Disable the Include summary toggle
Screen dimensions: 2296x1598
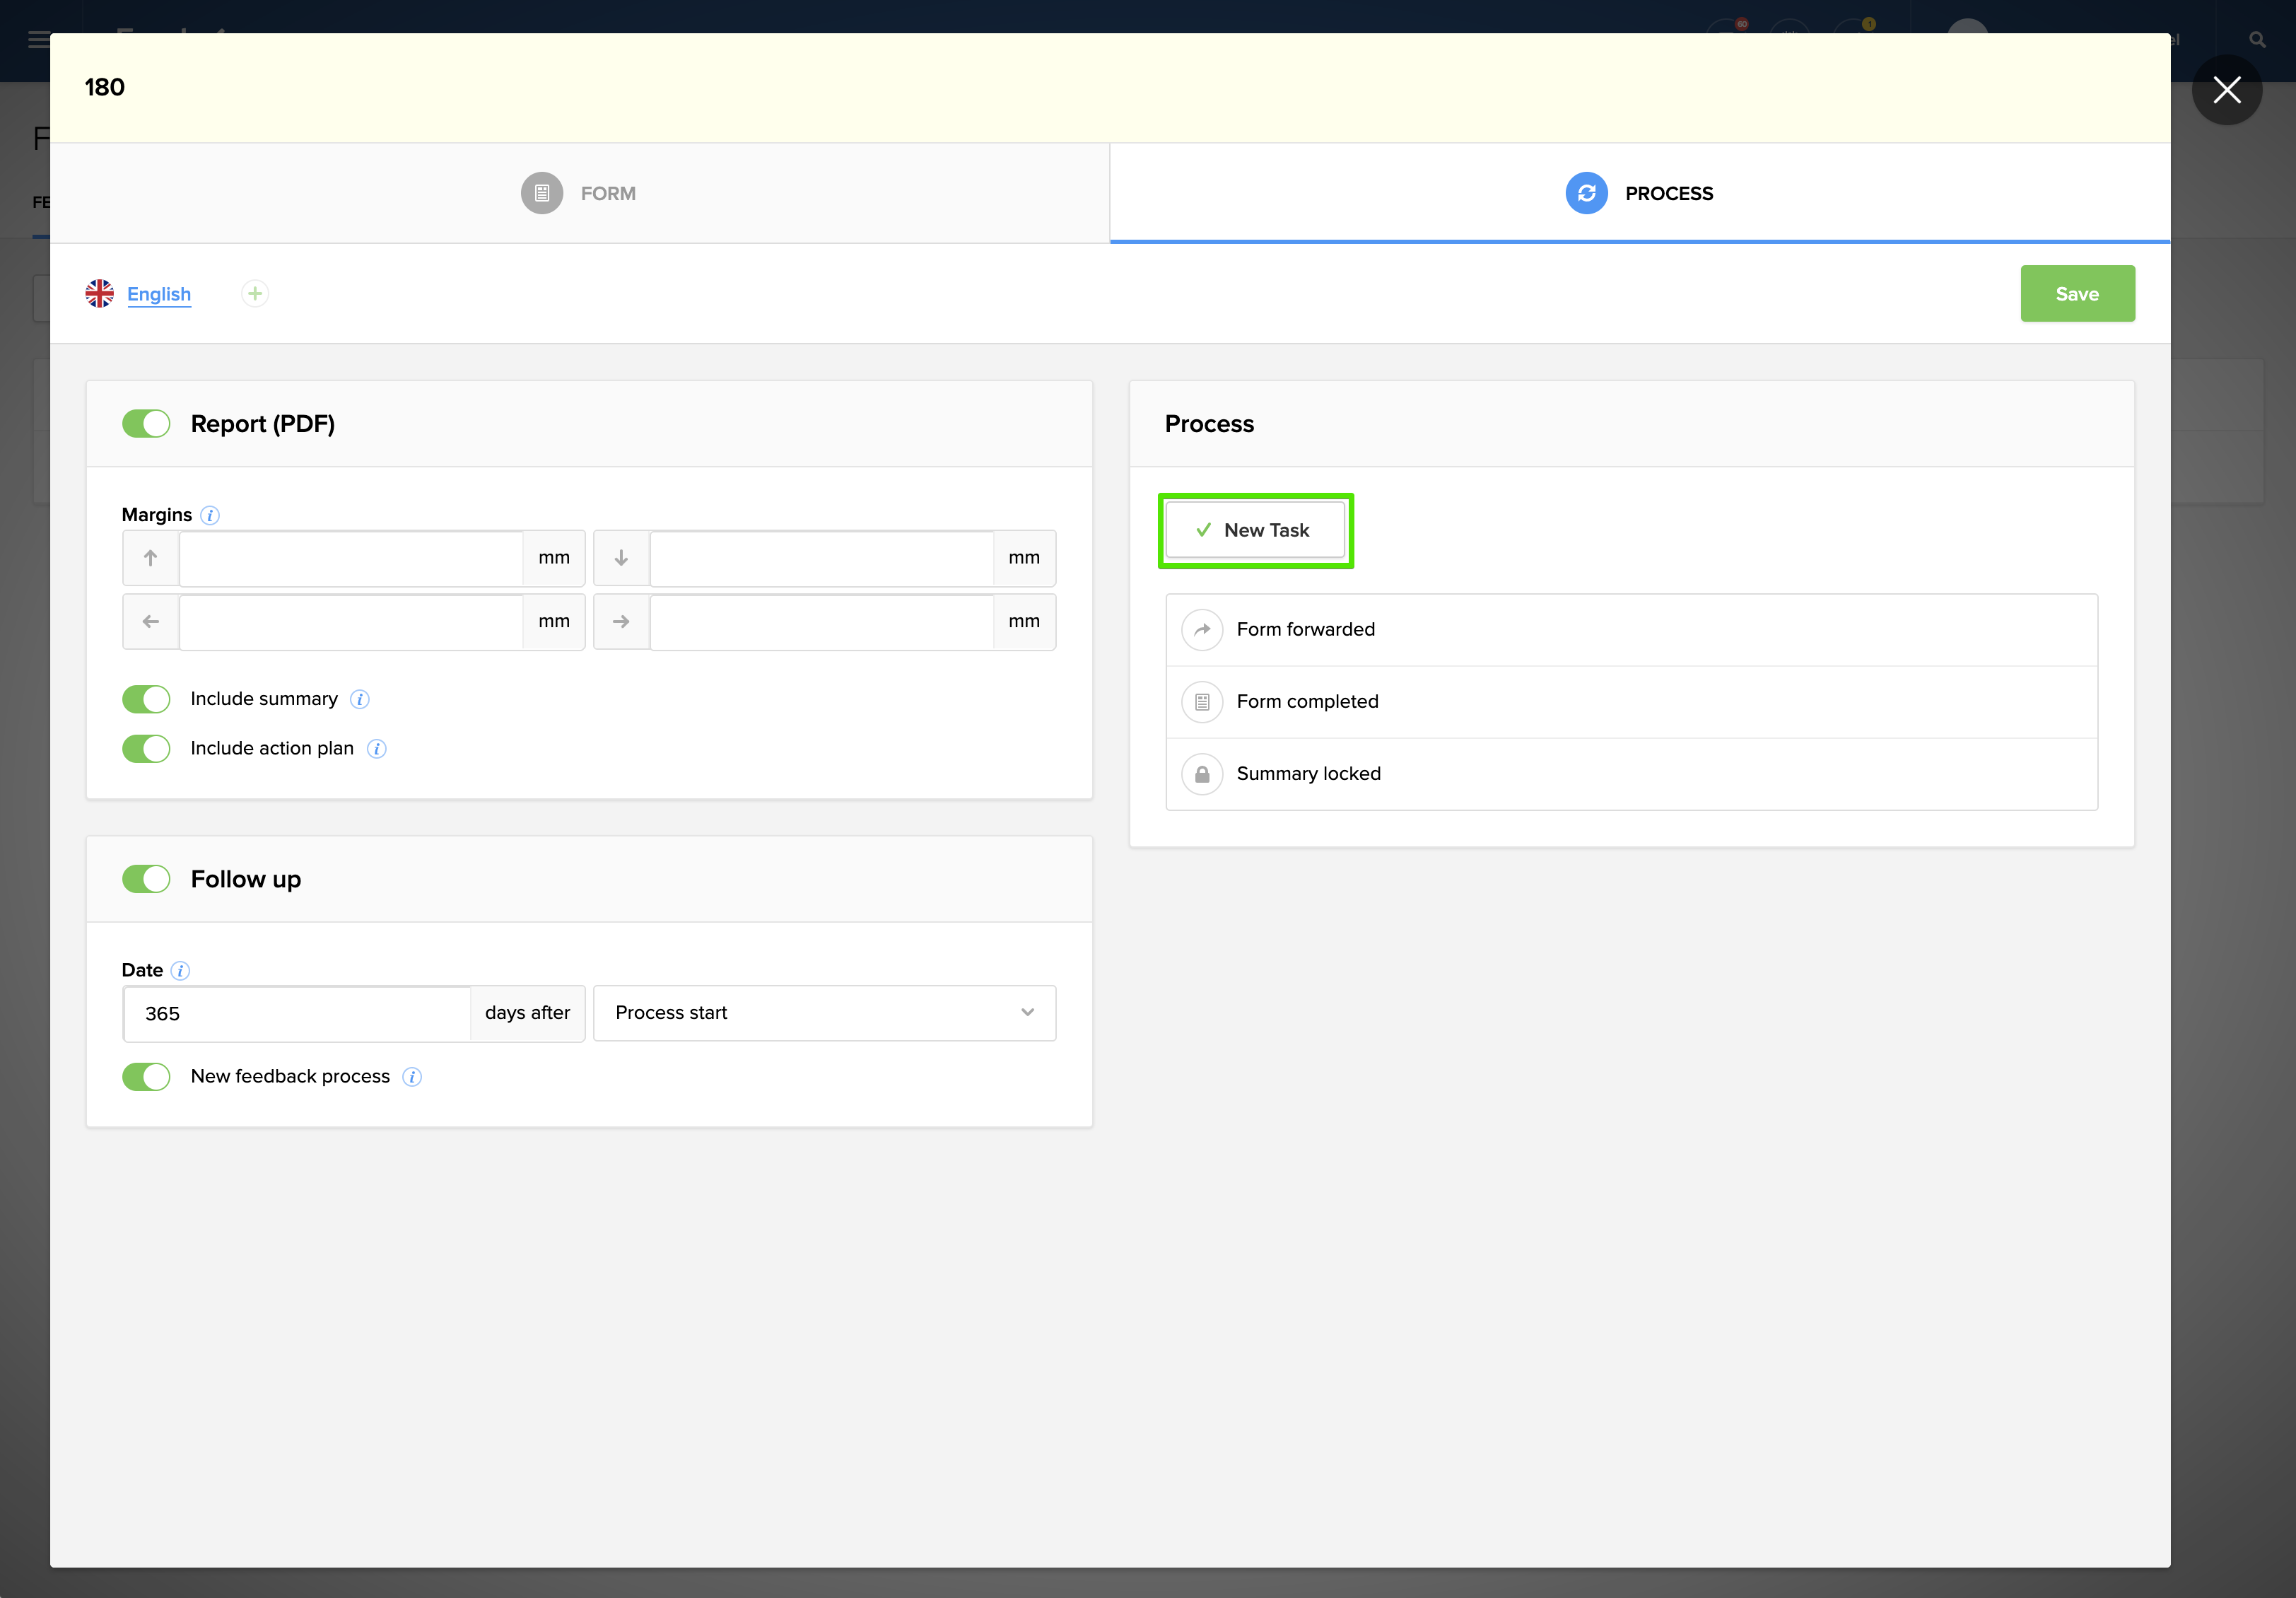tap(146, 699)
